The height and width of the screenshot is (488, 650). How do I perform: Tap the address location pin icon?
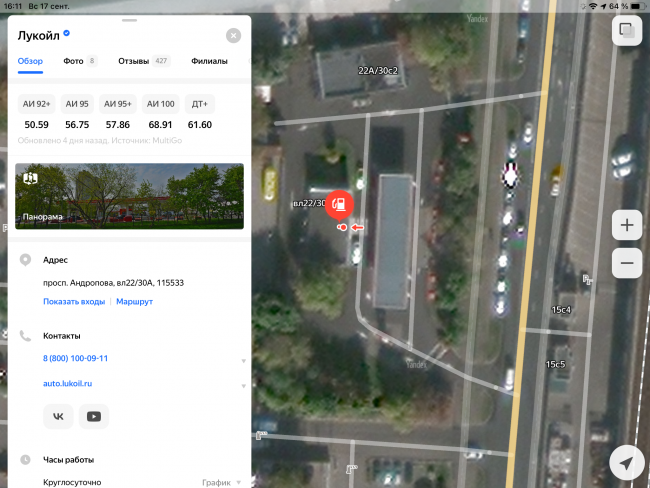coord(25,260)
